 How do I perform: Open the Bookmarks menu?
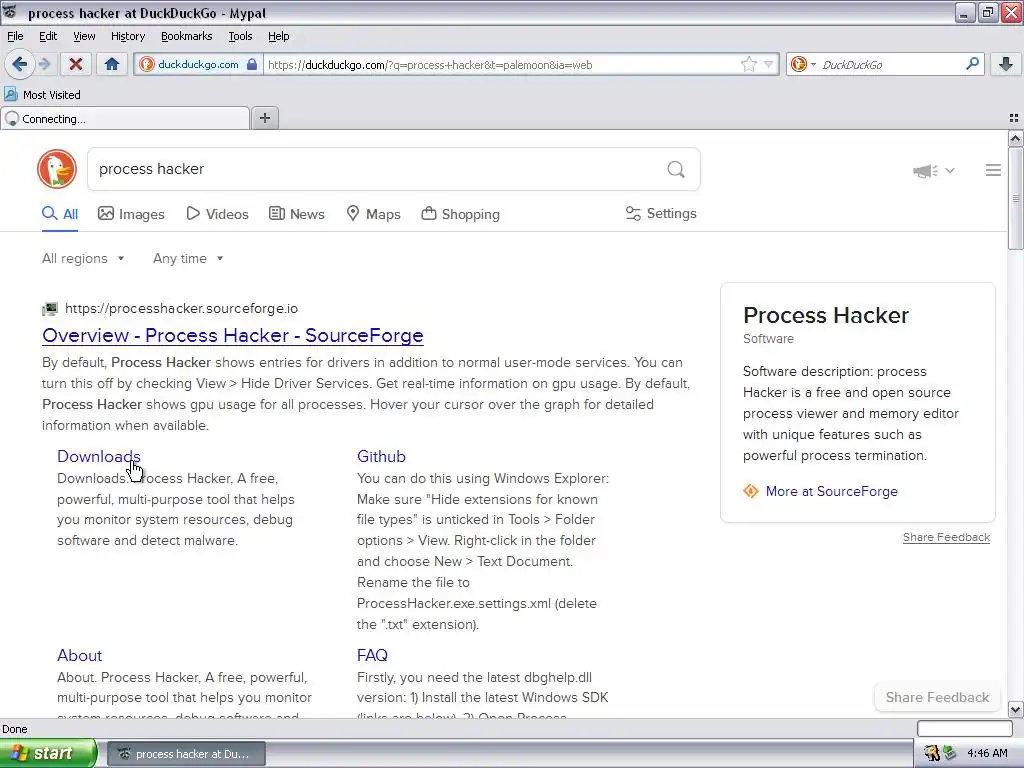point(186,36)
